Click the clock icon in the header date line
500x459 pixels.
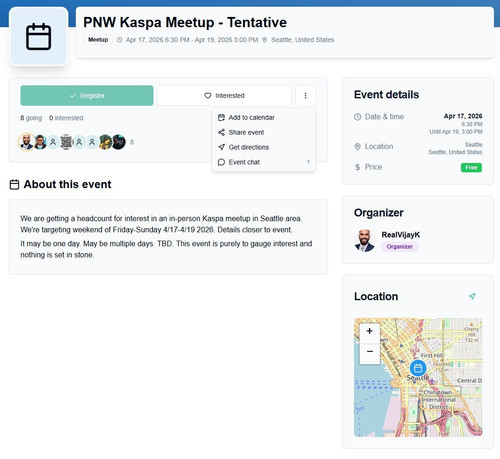tap(119, 40)
